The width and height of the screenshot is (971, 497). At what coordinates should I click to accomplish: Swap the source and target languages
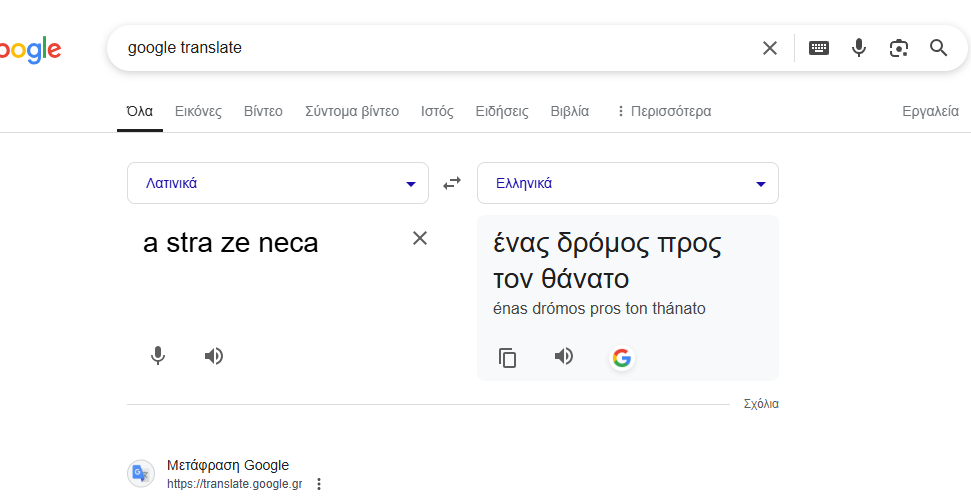pyautogui.click(x=453, y=183)
